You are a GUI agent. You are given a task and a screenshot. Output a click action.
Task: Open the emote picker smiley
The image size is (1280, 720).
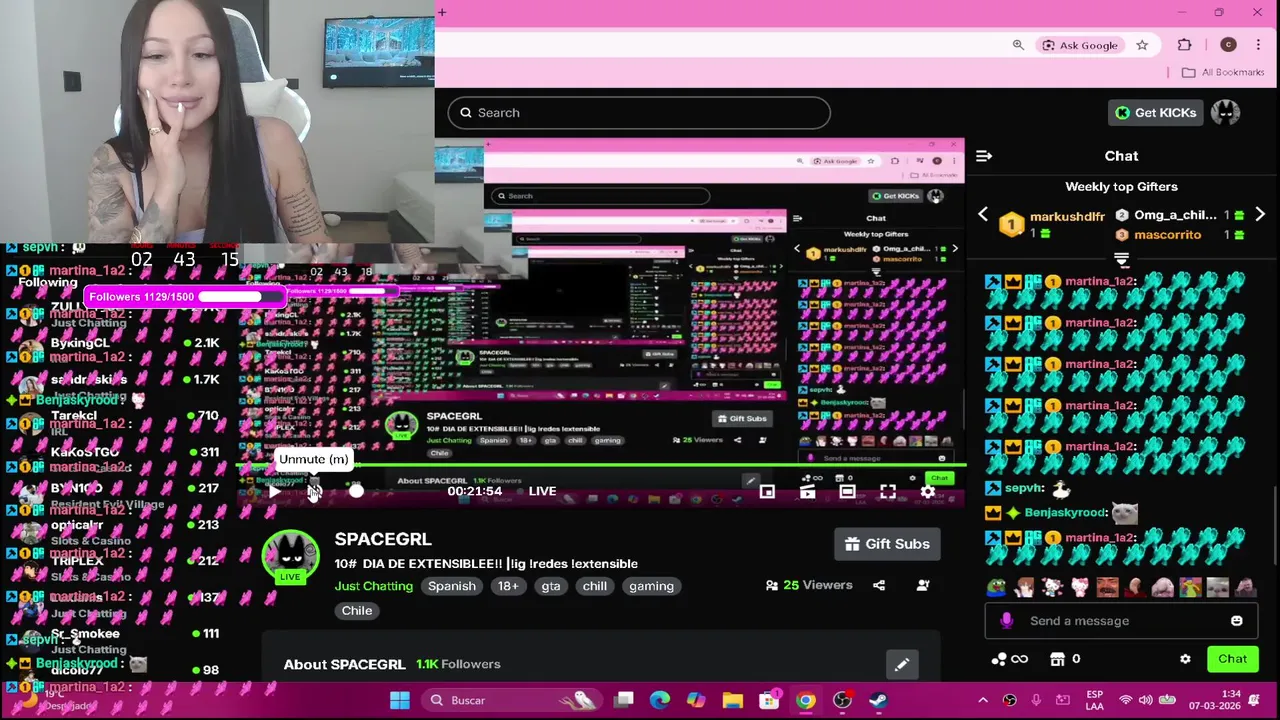pyautogui.click(x=1237, y=621)
